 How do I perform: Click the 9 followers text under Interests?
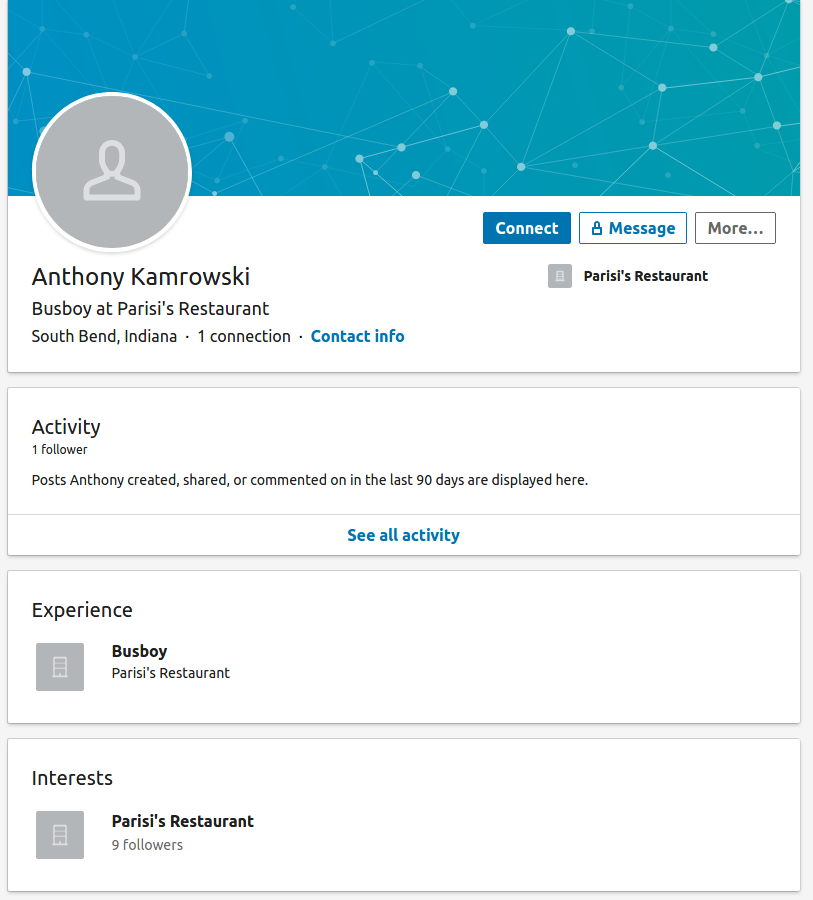tap(147, 845)
